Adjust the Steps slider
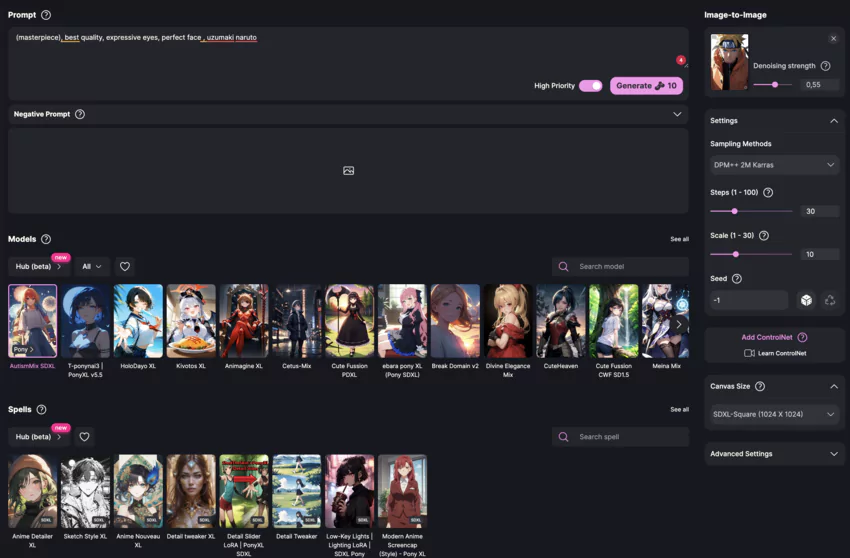This screenshot has width=850, height=558. pos(751,211)
